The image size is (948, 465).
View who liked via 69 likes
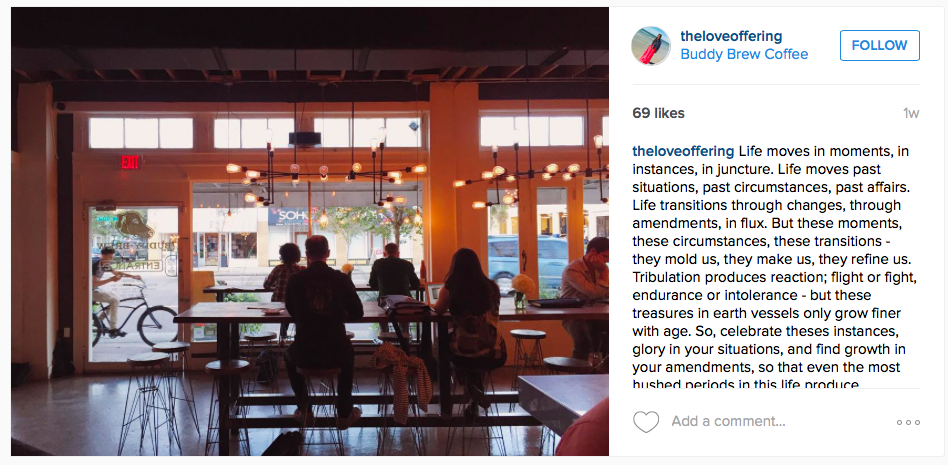point(658,113)
